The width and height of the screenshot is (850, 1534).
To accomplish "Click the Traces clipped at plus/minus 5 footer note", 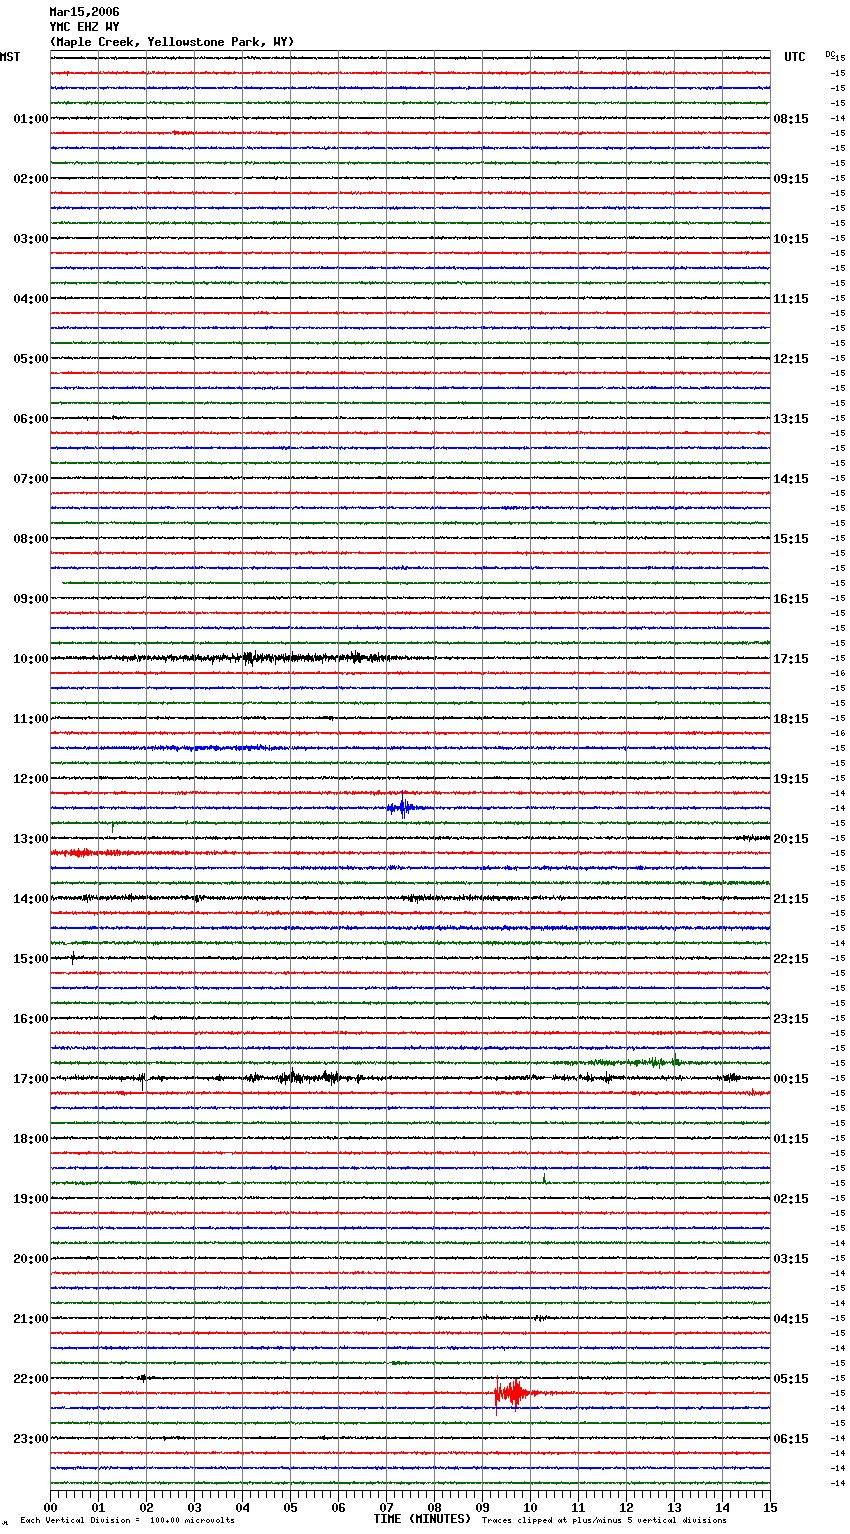I will tap(604, 1520).
